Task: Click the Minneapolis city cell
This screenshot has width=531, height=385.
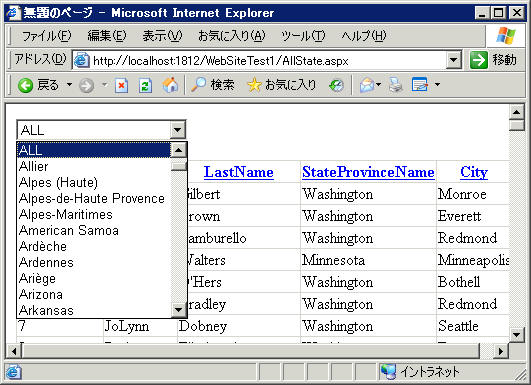Action: 473,260
